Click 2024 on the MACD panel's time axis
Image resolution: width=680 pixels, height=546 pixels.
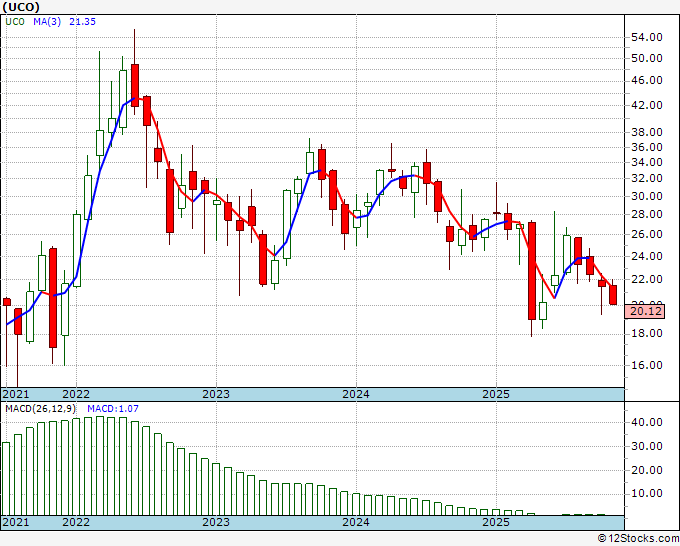click(356, 522)
